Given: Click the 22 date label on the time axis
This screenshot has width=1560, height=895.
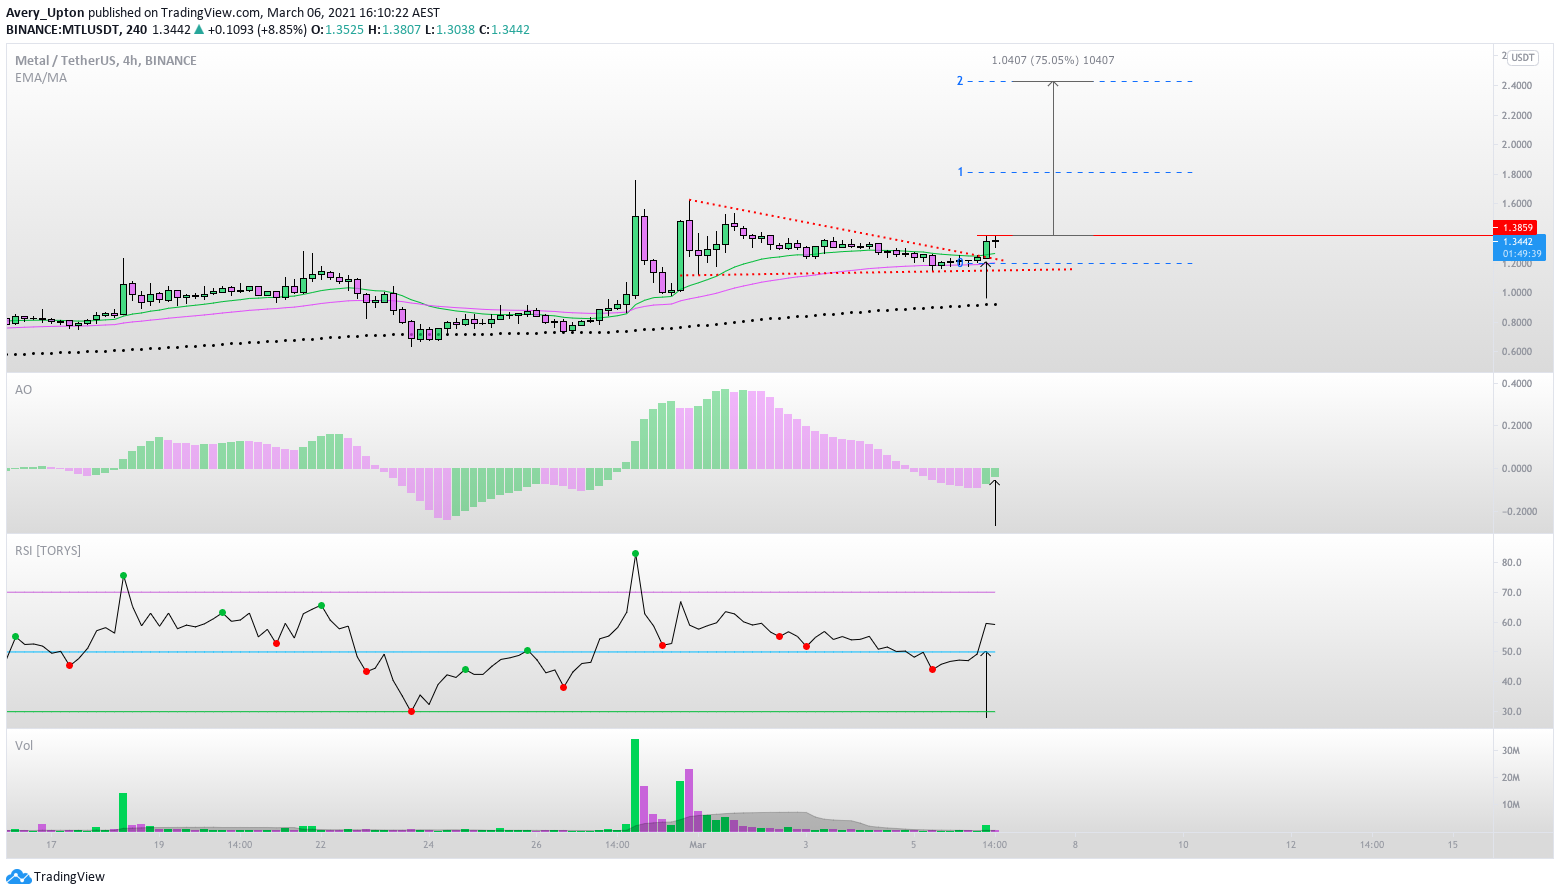Looking at the screenshot, I should point(320,845).
